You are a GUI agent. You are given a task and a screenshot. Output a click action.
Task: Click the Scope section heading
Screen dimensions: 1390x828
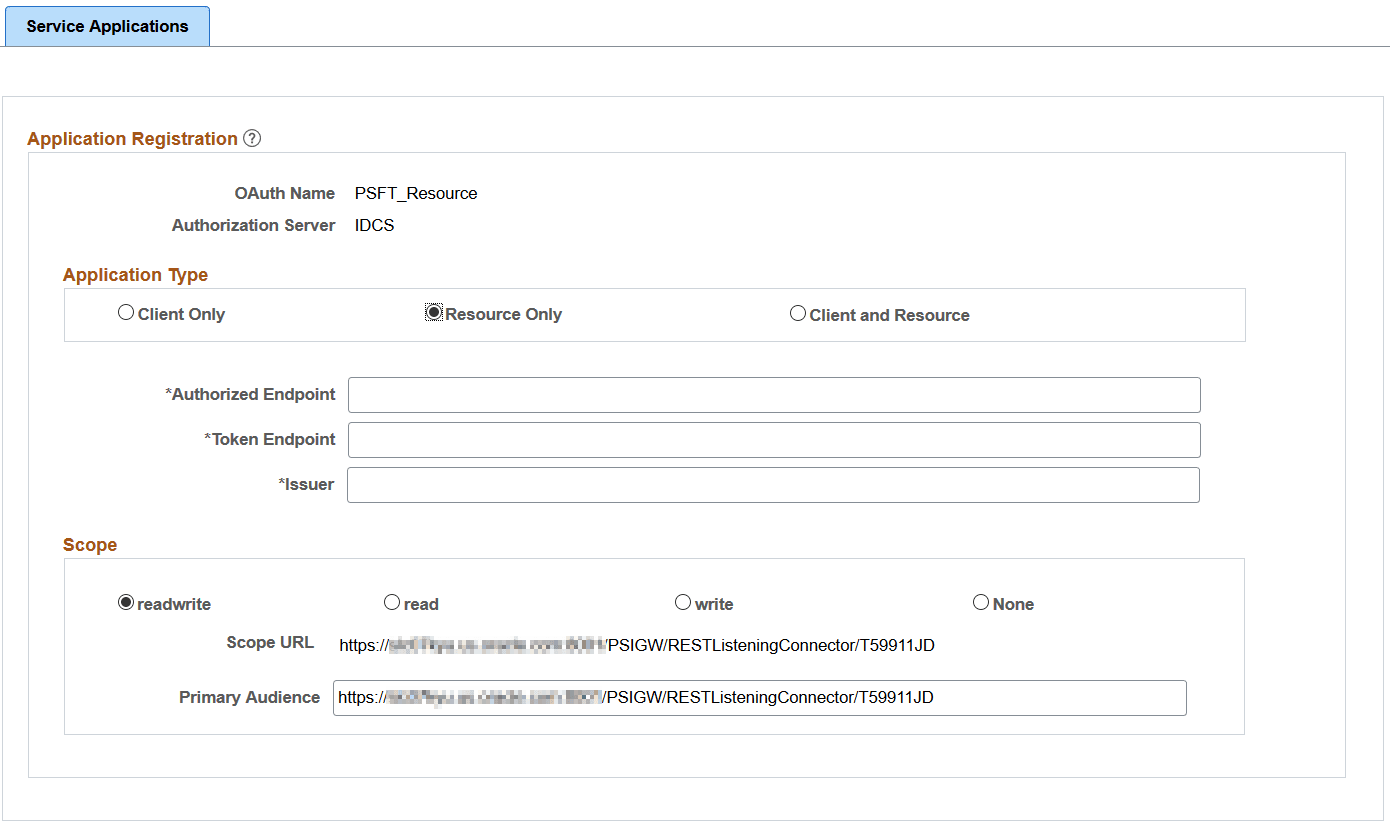[90, 544]
